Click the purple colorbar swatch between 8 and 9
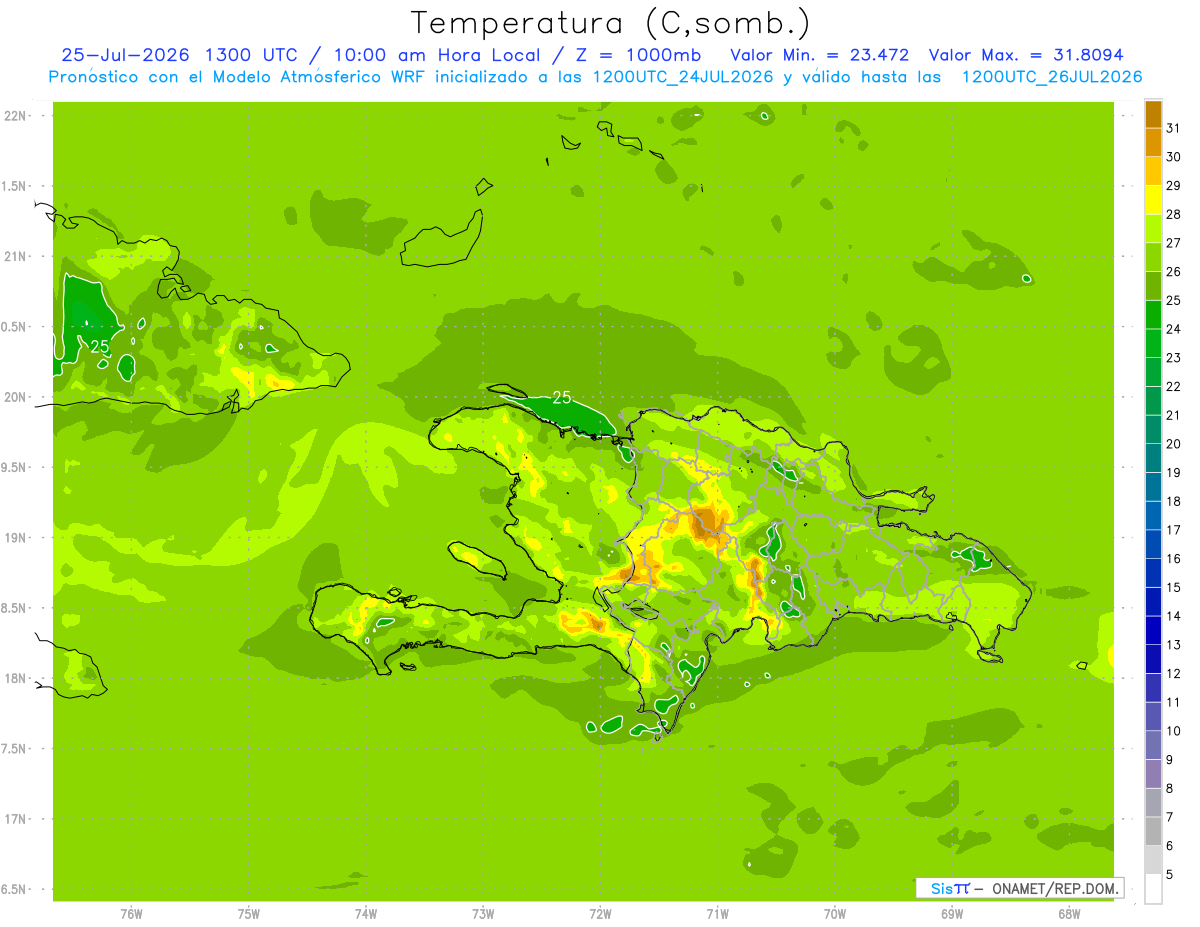 [1153, 774]
